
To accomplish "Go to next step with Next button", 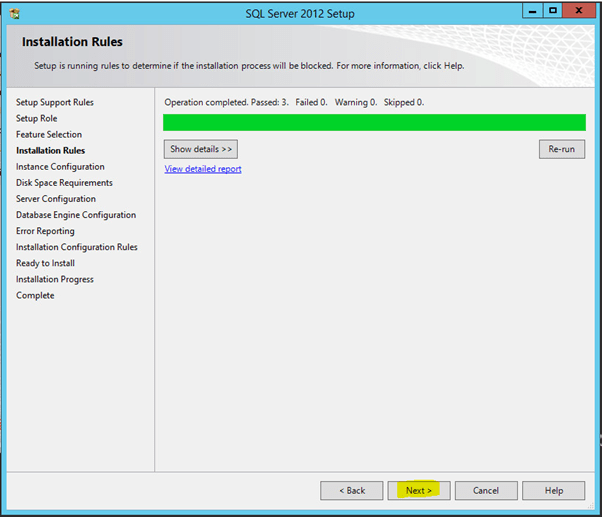I will [x=419, y=491].
